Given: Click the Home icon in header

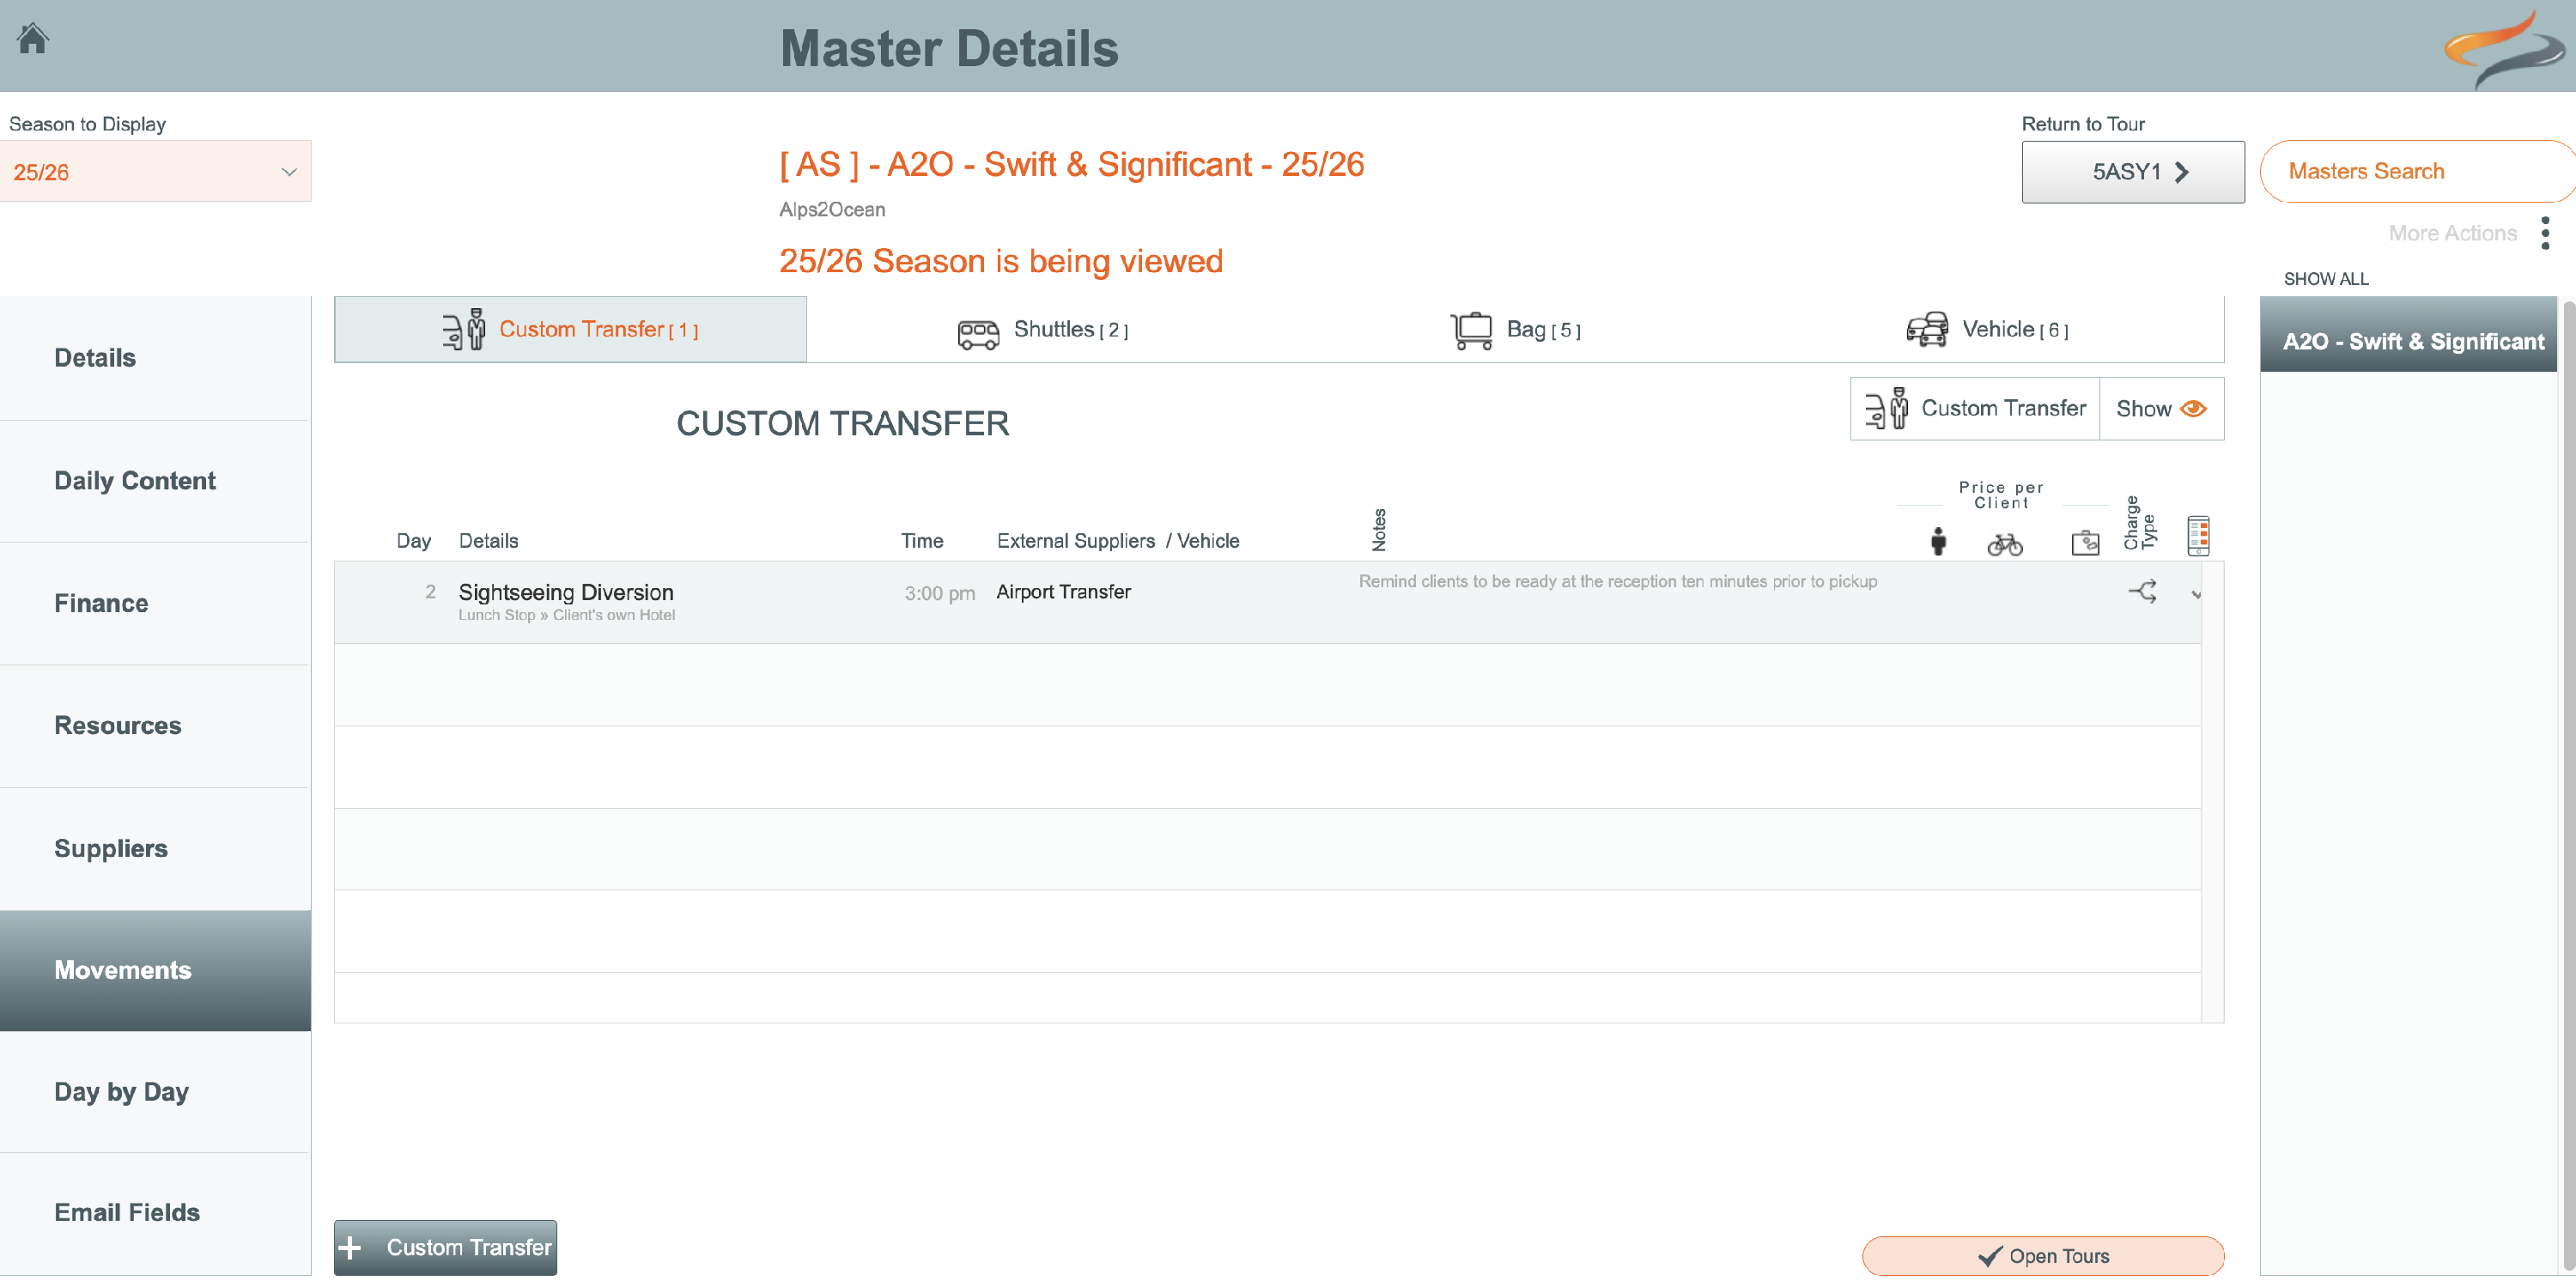Looking at the screenshot, I should tap(33, 38).
